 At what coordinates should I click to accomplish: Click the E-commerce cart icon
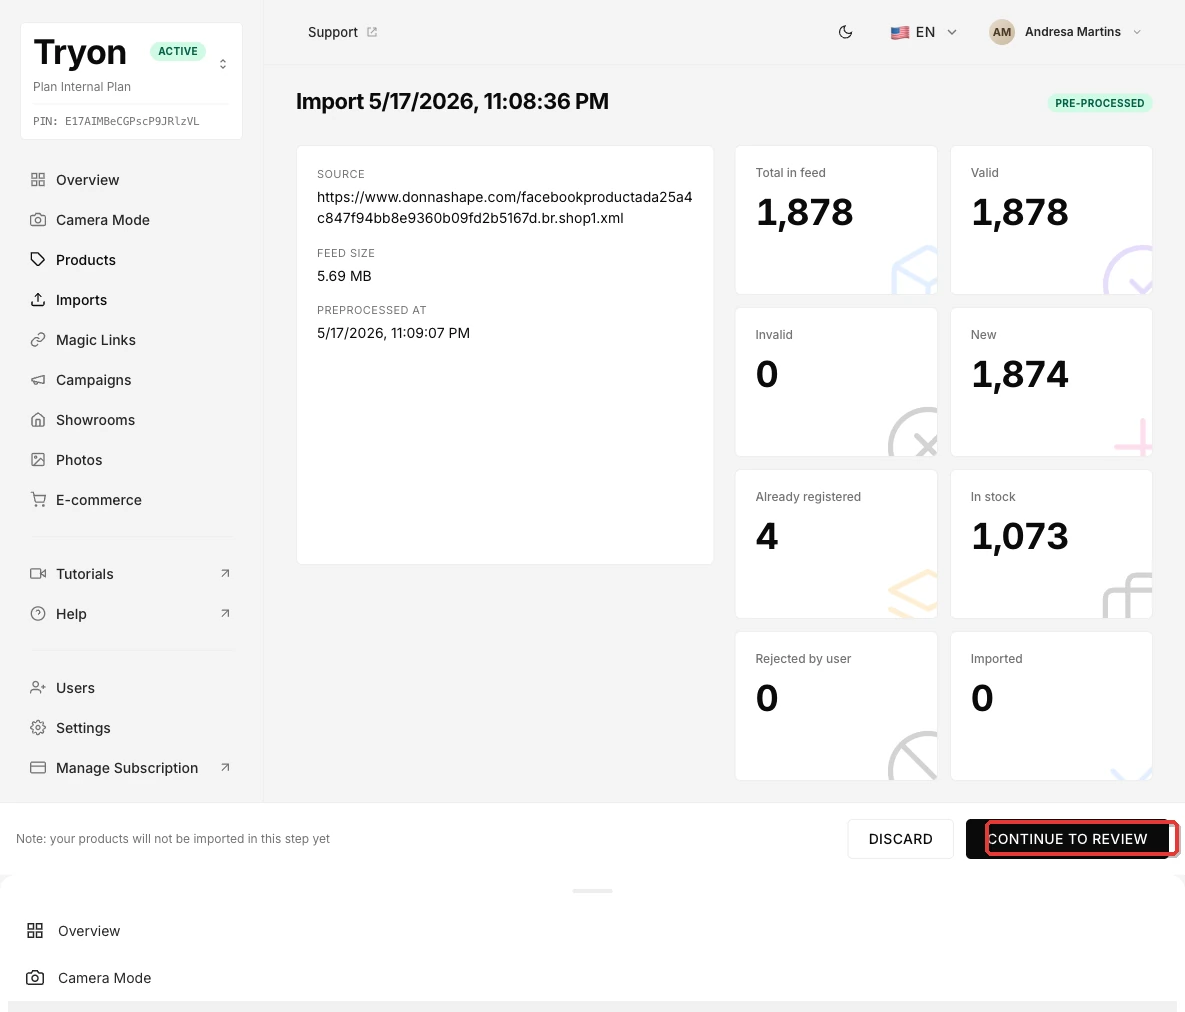[38, 500]
